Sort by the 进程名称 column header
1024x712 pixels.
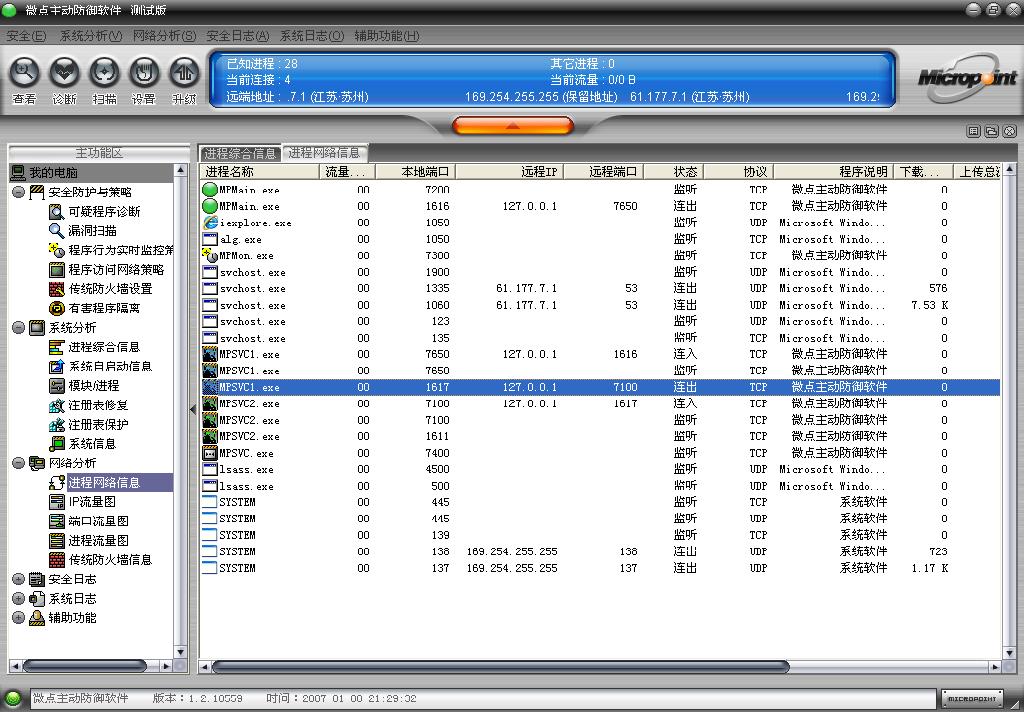click(259, 172)
